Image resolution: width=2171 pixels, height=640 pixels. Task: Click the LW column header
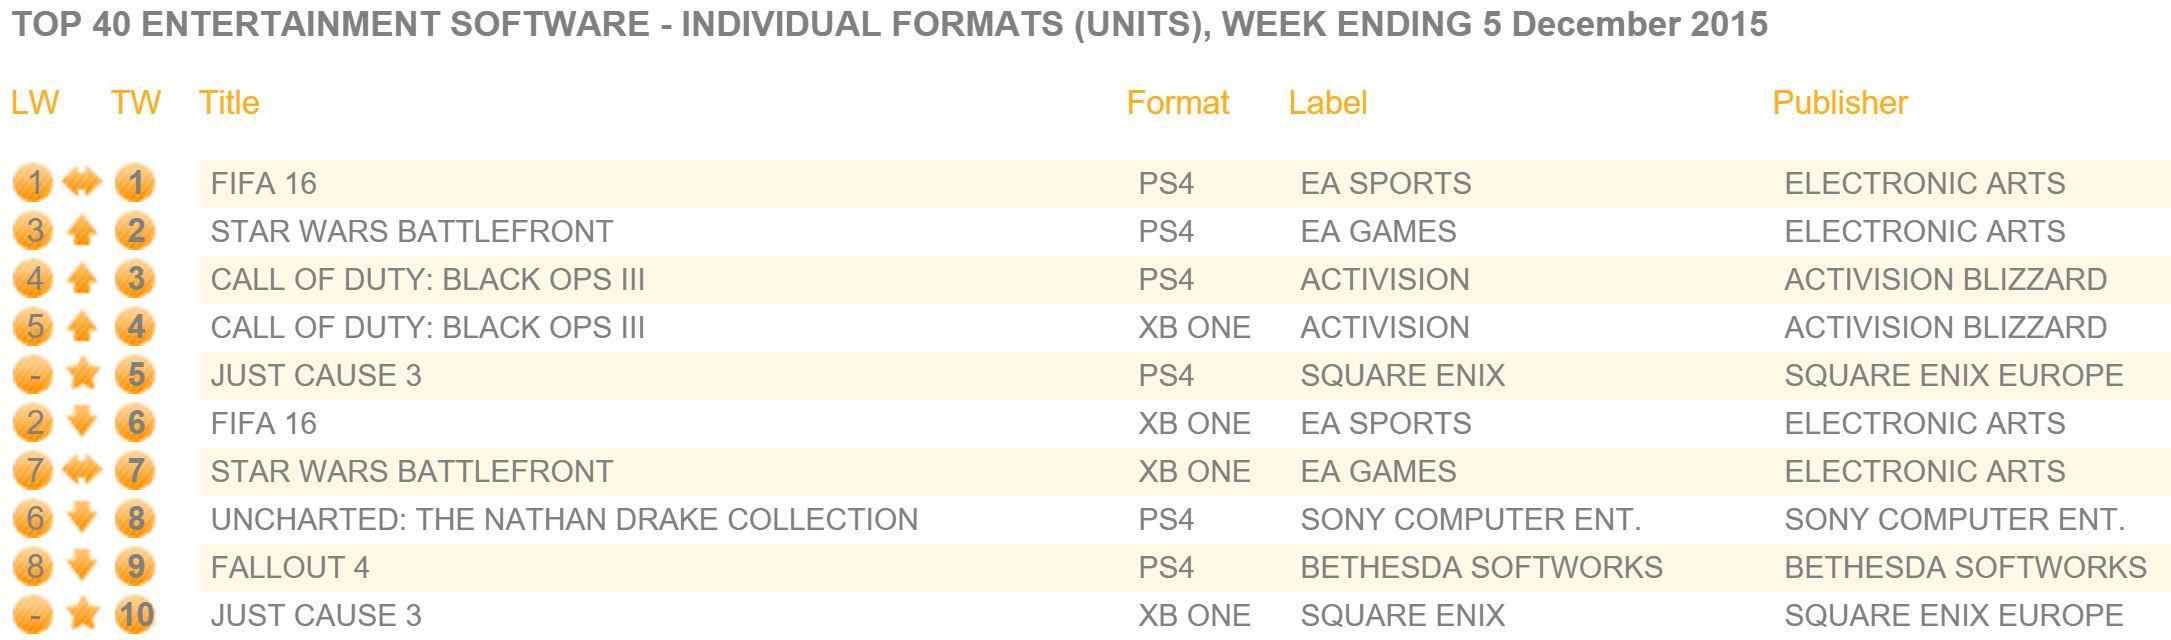[35, 102]
